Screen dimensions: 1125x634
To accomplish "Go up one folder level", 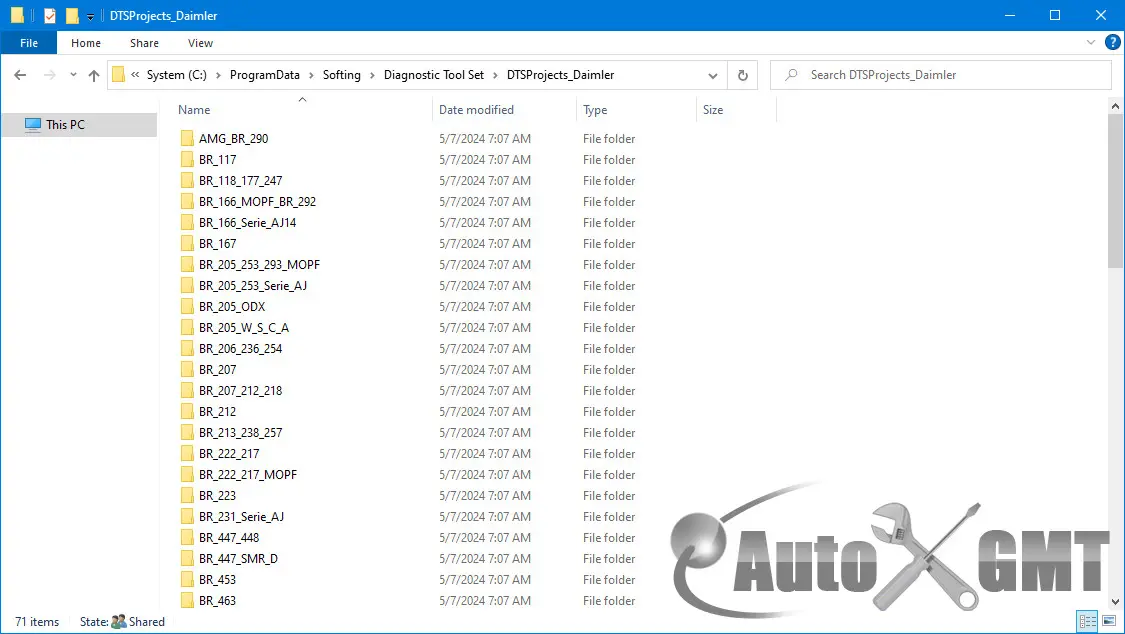I will 93,75.
